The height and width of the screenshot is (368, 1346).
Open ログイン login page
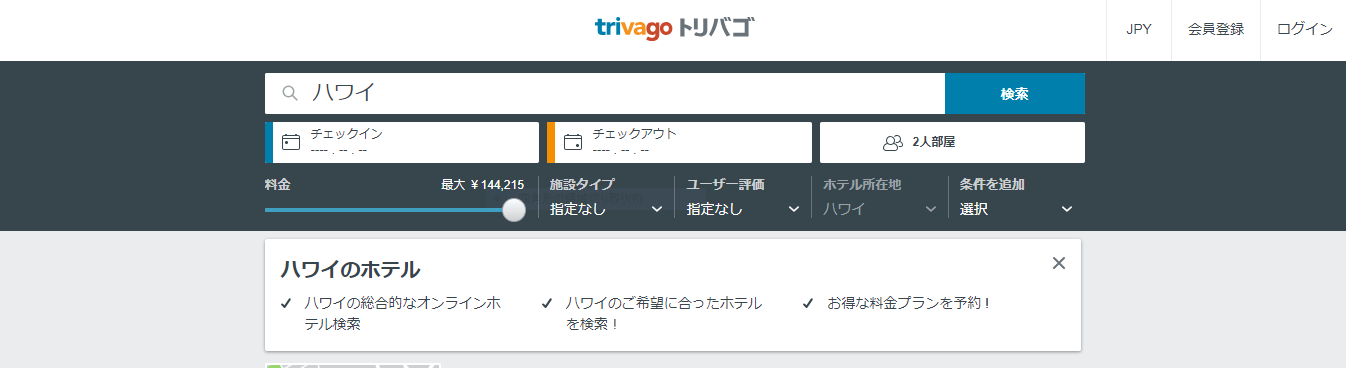click(x=1304, y=30)
